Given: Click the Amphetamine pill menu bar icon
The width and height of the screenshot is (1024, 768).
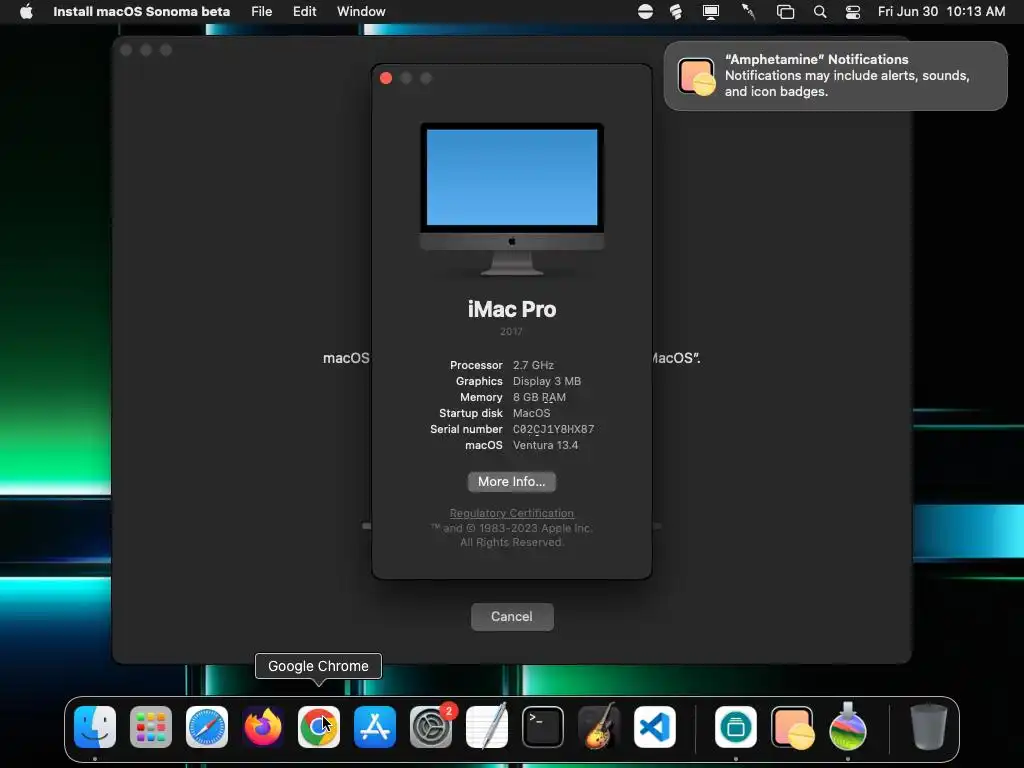Looking at the screenshot, I should 645,12.
